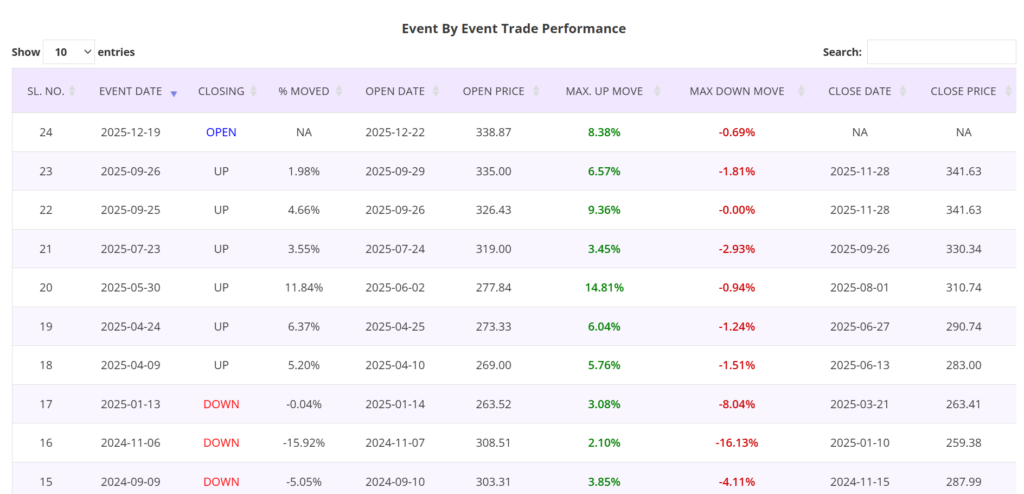Click sort arrows beside OPEN PRICE header
This screenshot has height=494, width=1024.
(x=537, y=91)
